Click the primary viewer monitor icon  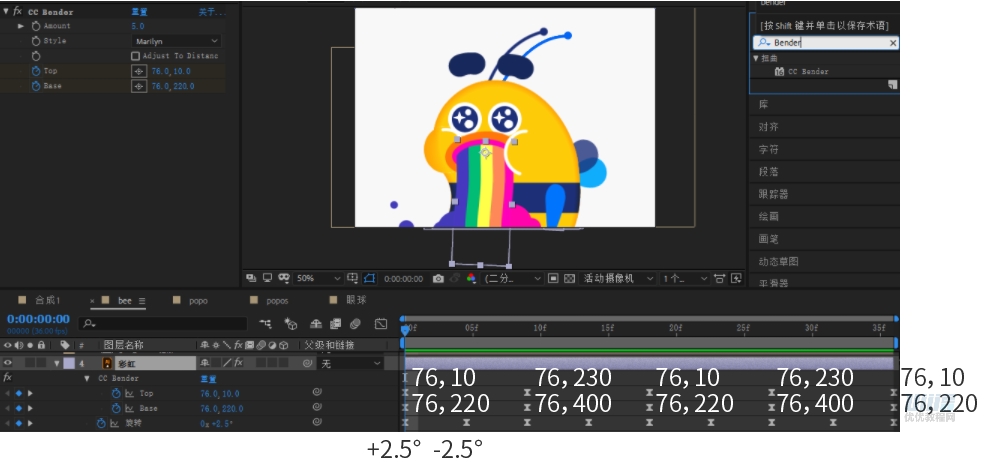click(268, 278)
